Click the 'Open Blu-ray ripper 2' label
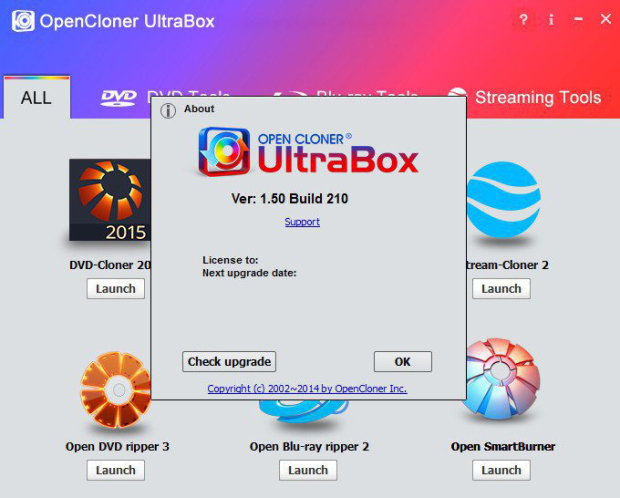620x498 pixels. tap(309, 447)
